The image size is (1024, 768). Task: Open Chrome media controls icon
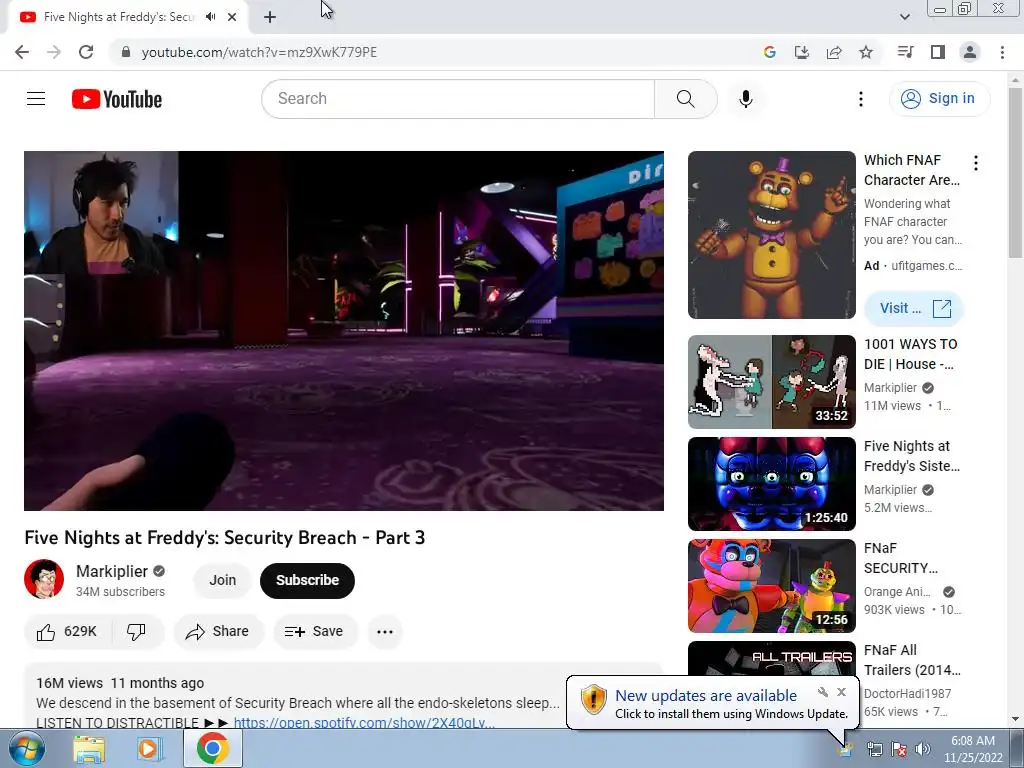pyautogui.click(x=905, y=52)
